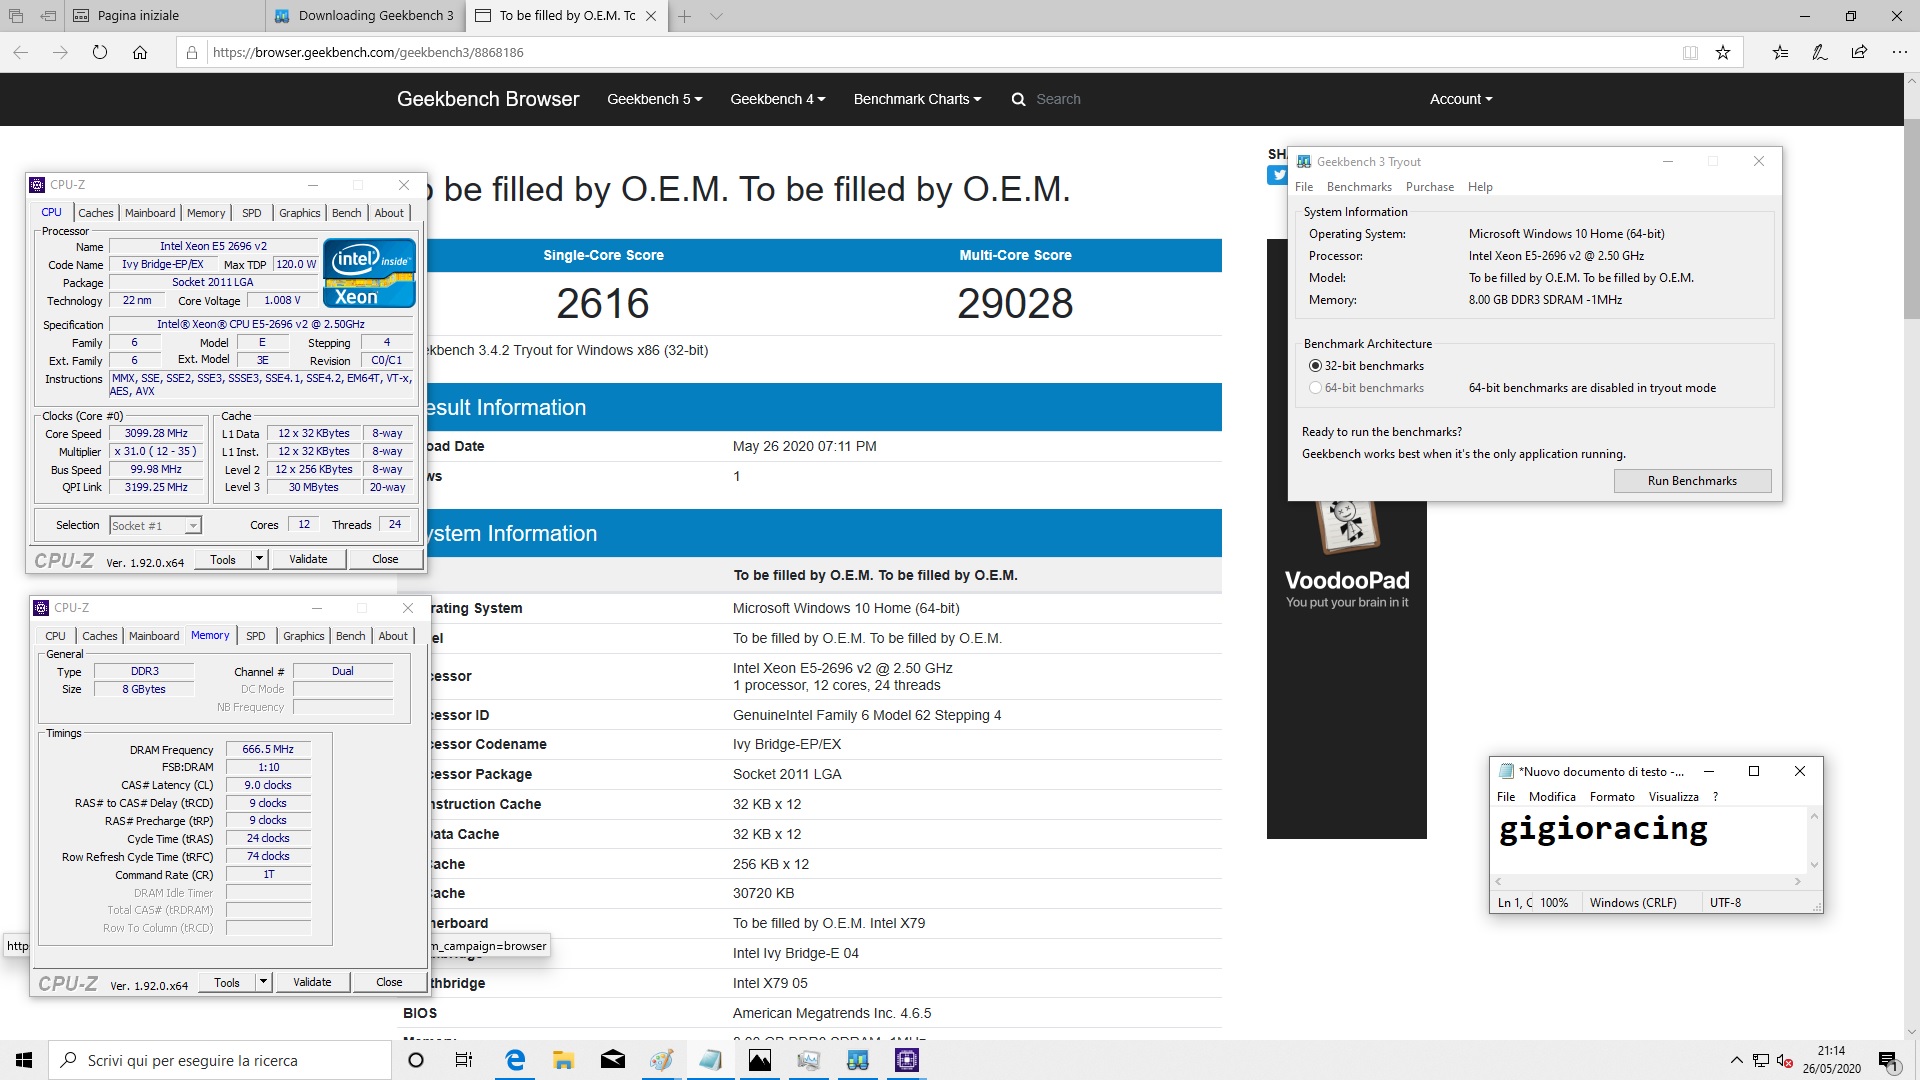The height and width of the screenshot is (1080, 1920).
Task: Open the Benchmark Charts dropdown
Action: pos(917,99)
